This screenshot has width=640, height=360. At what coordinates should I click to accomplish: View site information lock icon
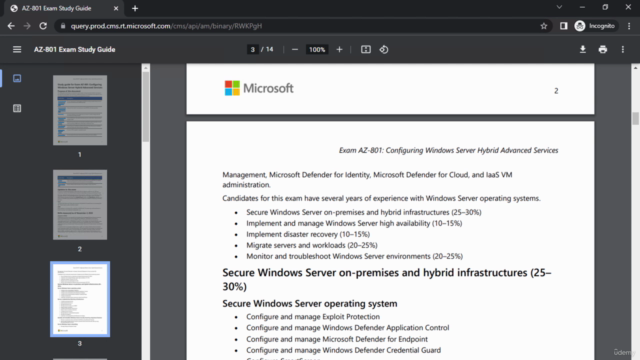pos(62,26)
